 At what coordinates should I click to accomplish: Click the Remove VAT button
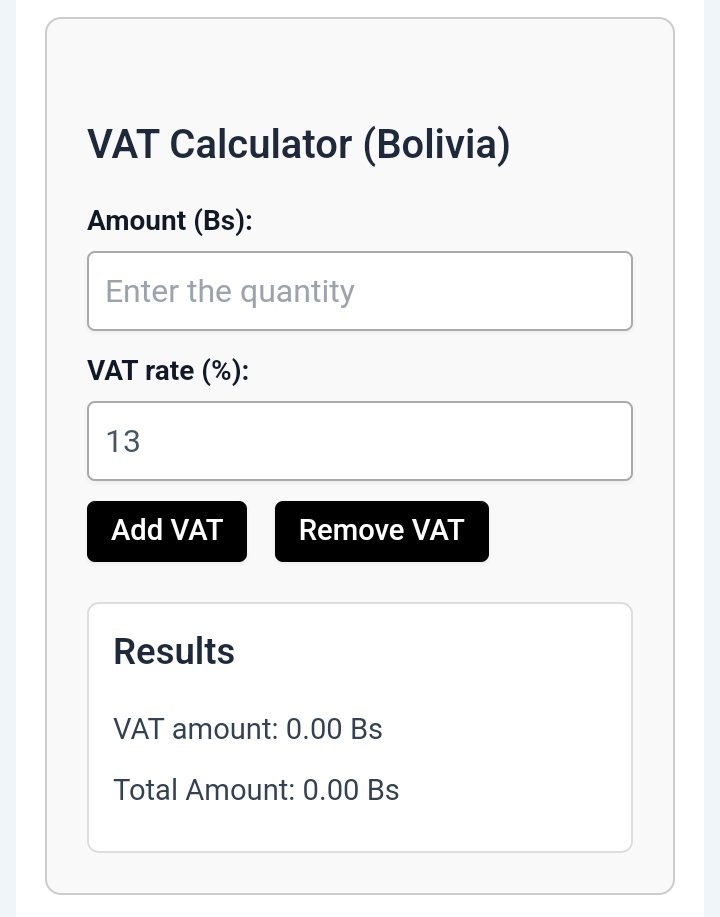coord(382,531)
